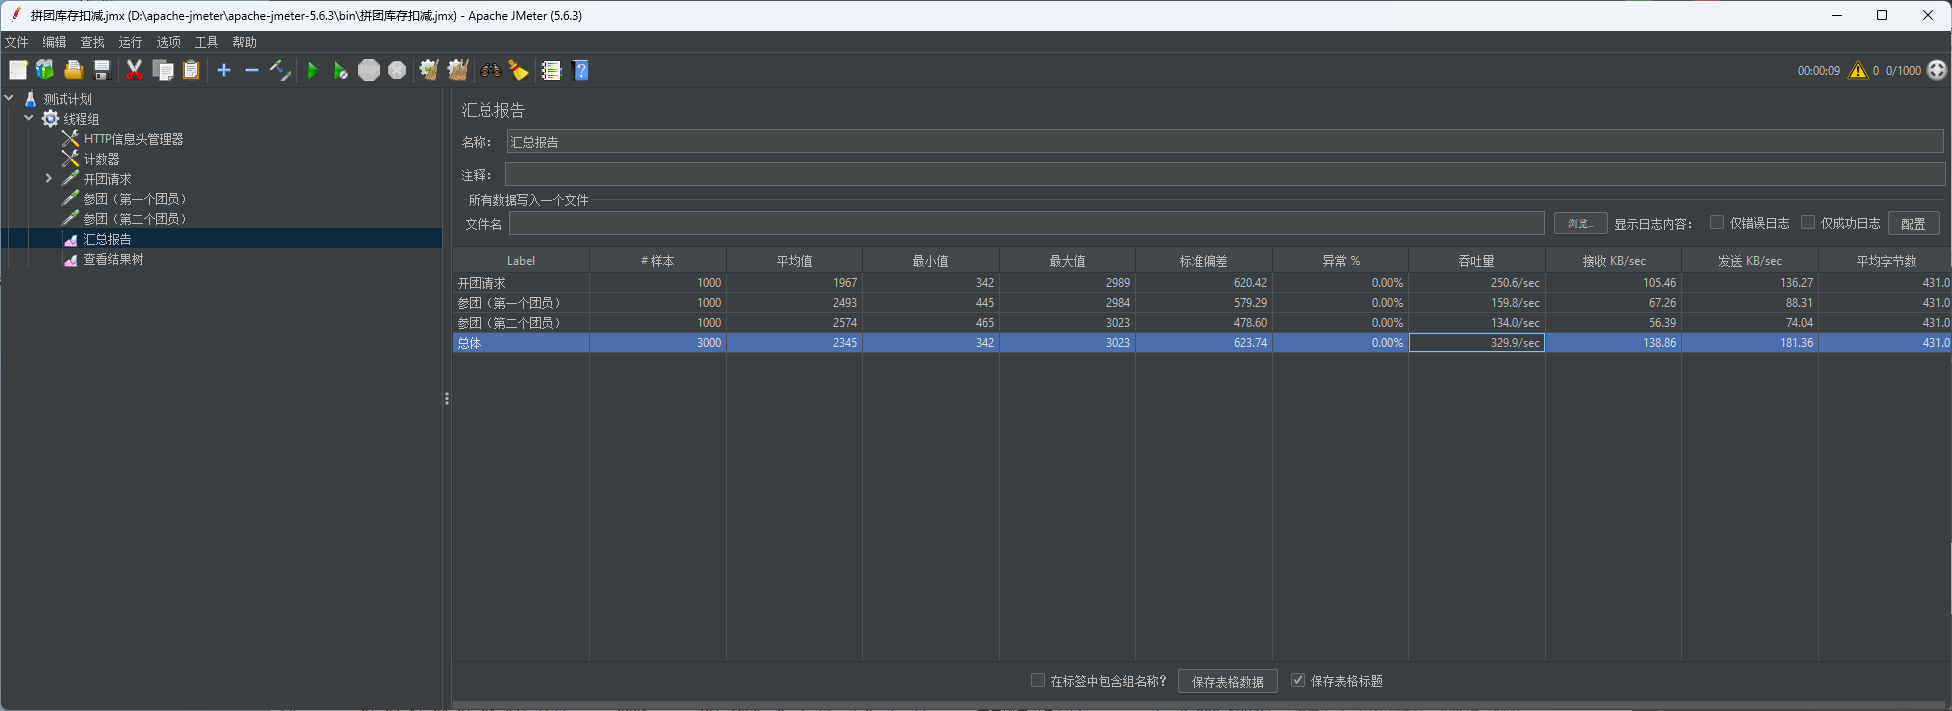Click the 保存表格数据 button
The width and height of the screenshot is (1952, 711).
pyautogui.click(x=1227, y=681)
